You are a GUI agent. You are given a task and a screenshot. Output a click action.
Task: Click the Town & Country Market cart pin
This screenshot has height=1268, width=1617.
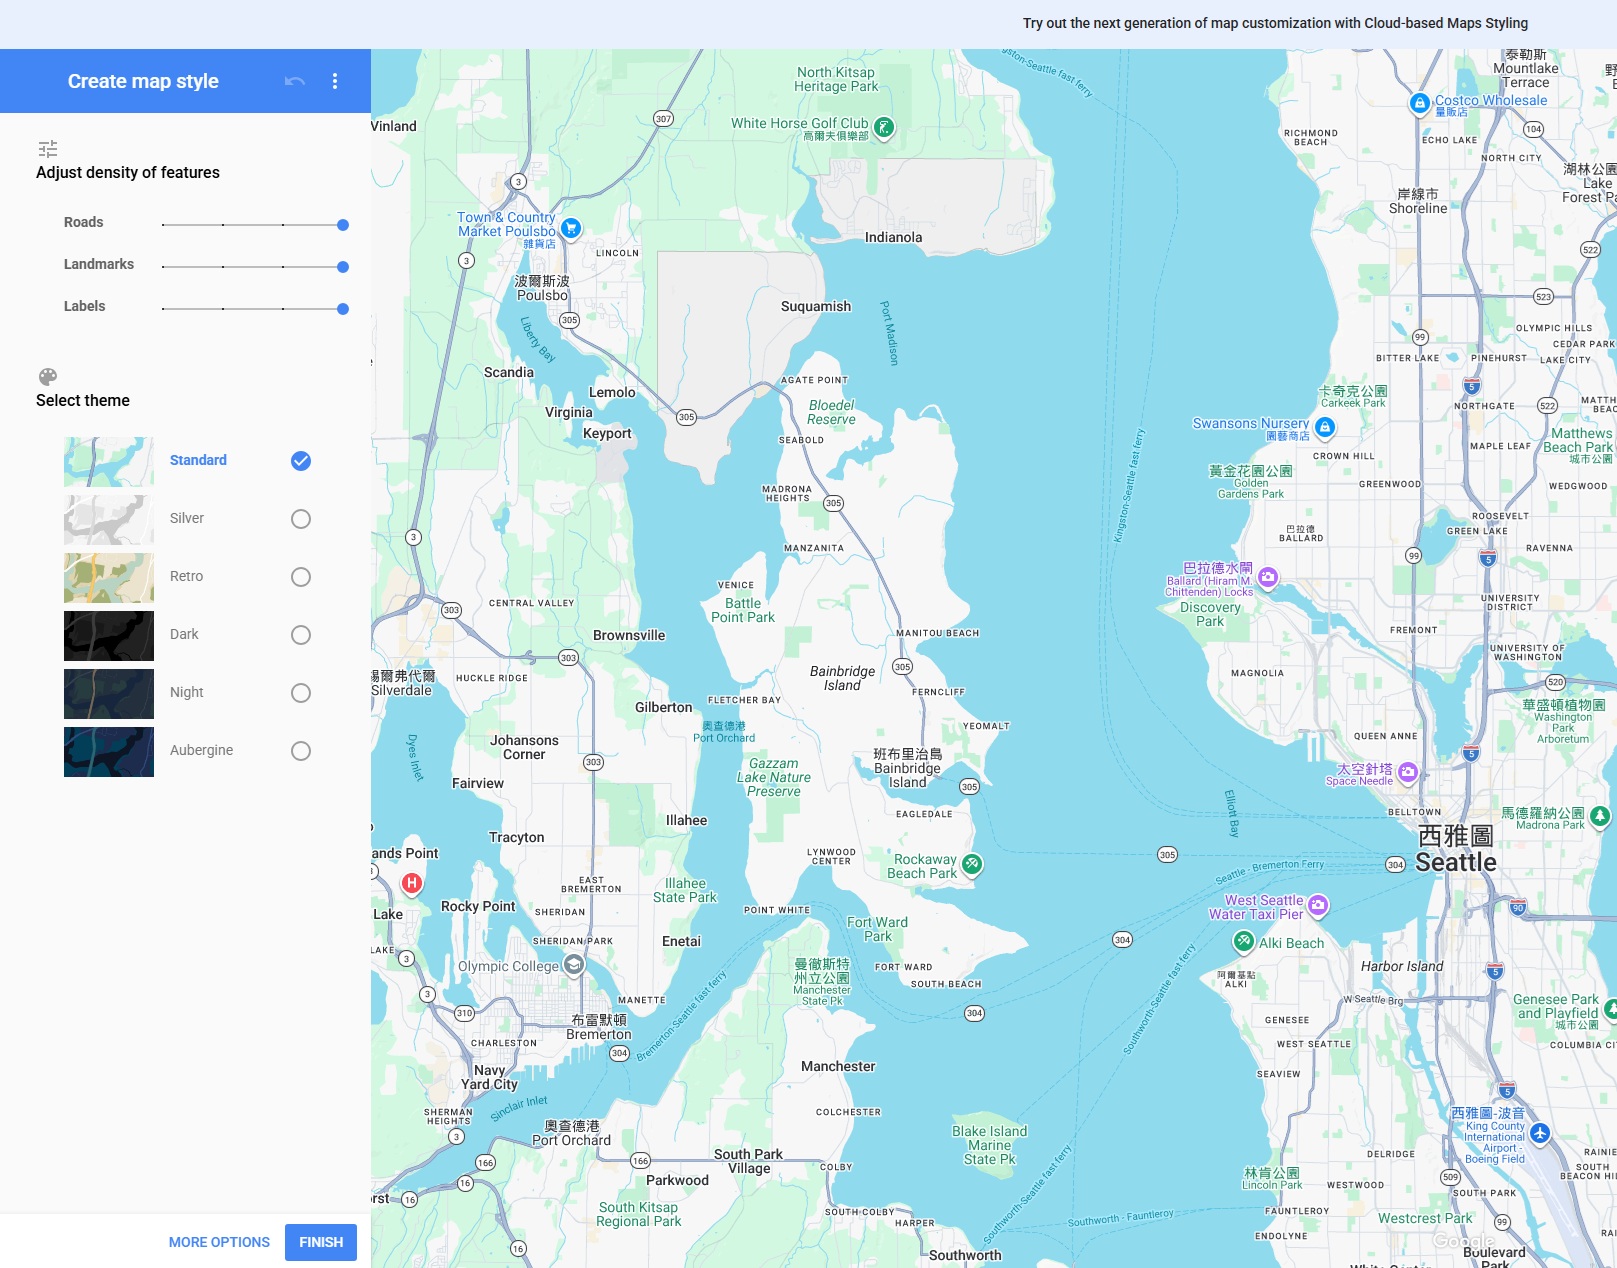coord(570,228)
